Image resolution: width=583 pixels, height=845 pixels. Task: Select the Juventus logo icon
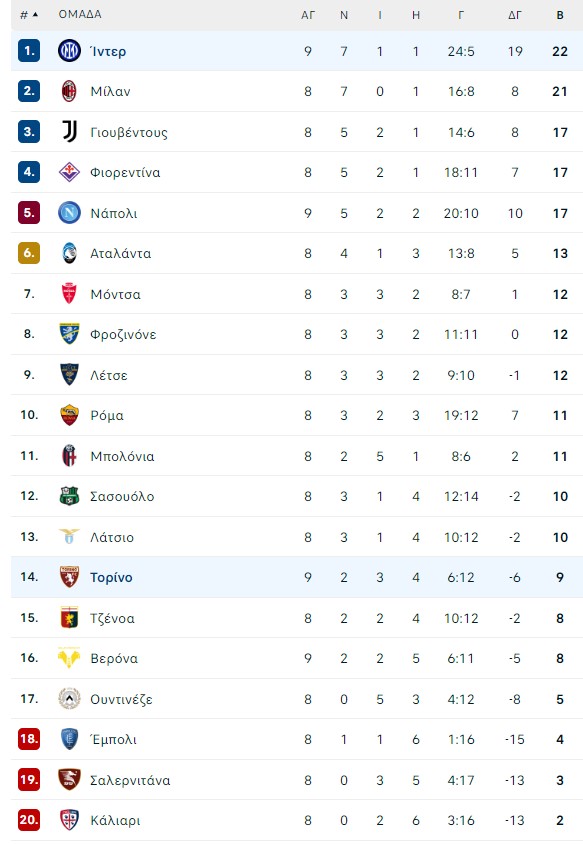tap(69, 132)
